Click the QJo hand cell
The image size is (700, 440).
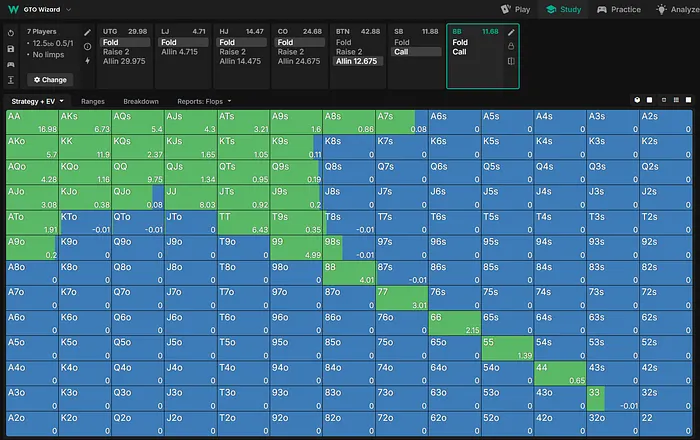[138, 198]
